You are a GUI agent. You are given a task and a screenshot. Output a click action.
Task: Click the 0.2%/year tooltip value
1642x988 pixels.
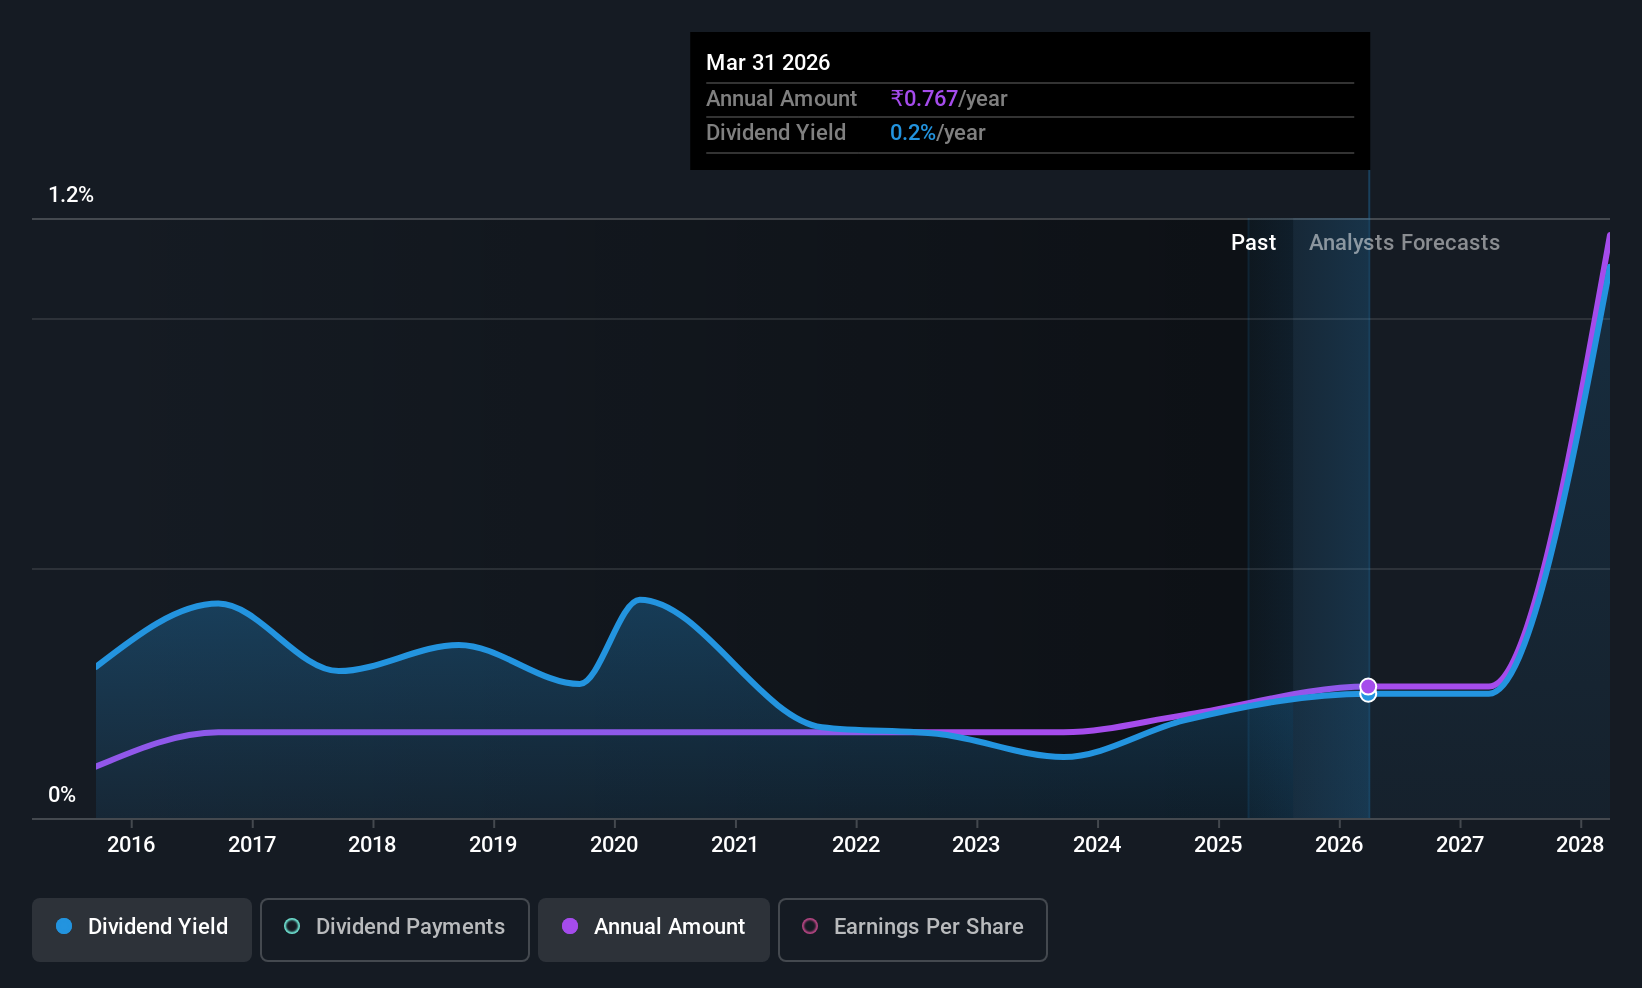[x=938, y=133]
